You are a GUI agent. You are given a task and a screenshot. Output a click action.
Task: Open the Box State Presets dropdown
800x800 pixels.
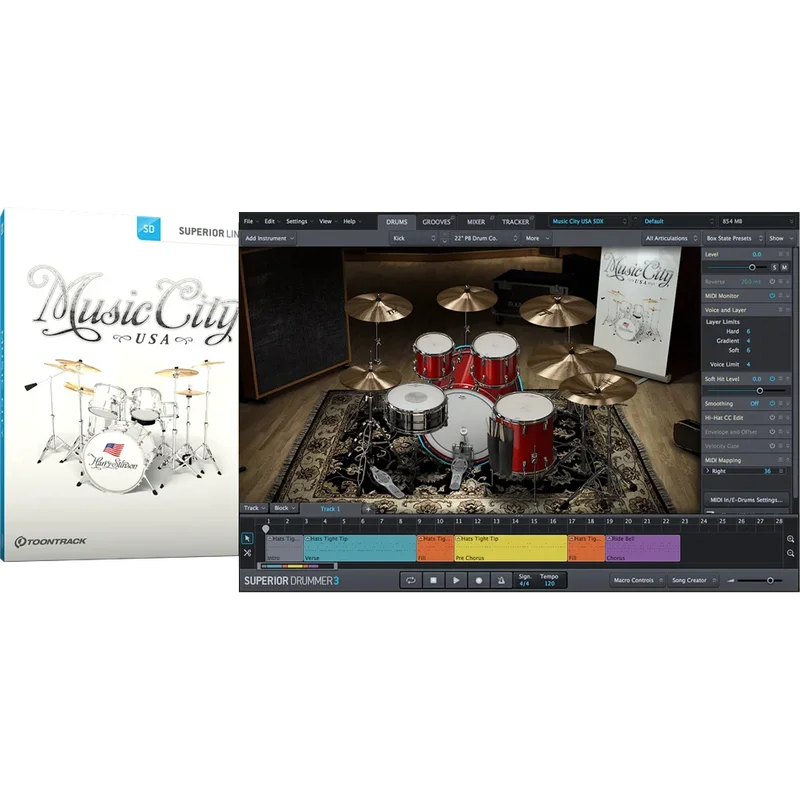click(x=733, y=238)
